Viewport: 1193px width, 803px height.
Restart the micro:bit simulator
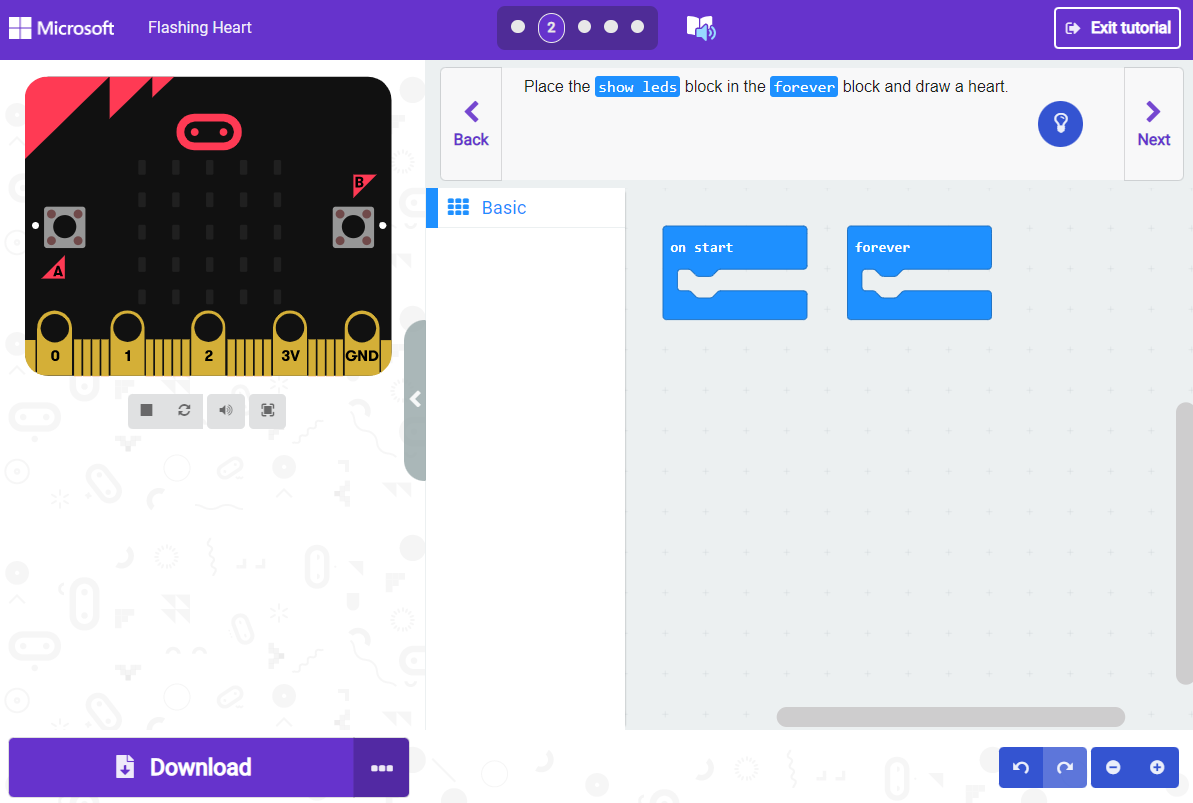tap(184, 410)
